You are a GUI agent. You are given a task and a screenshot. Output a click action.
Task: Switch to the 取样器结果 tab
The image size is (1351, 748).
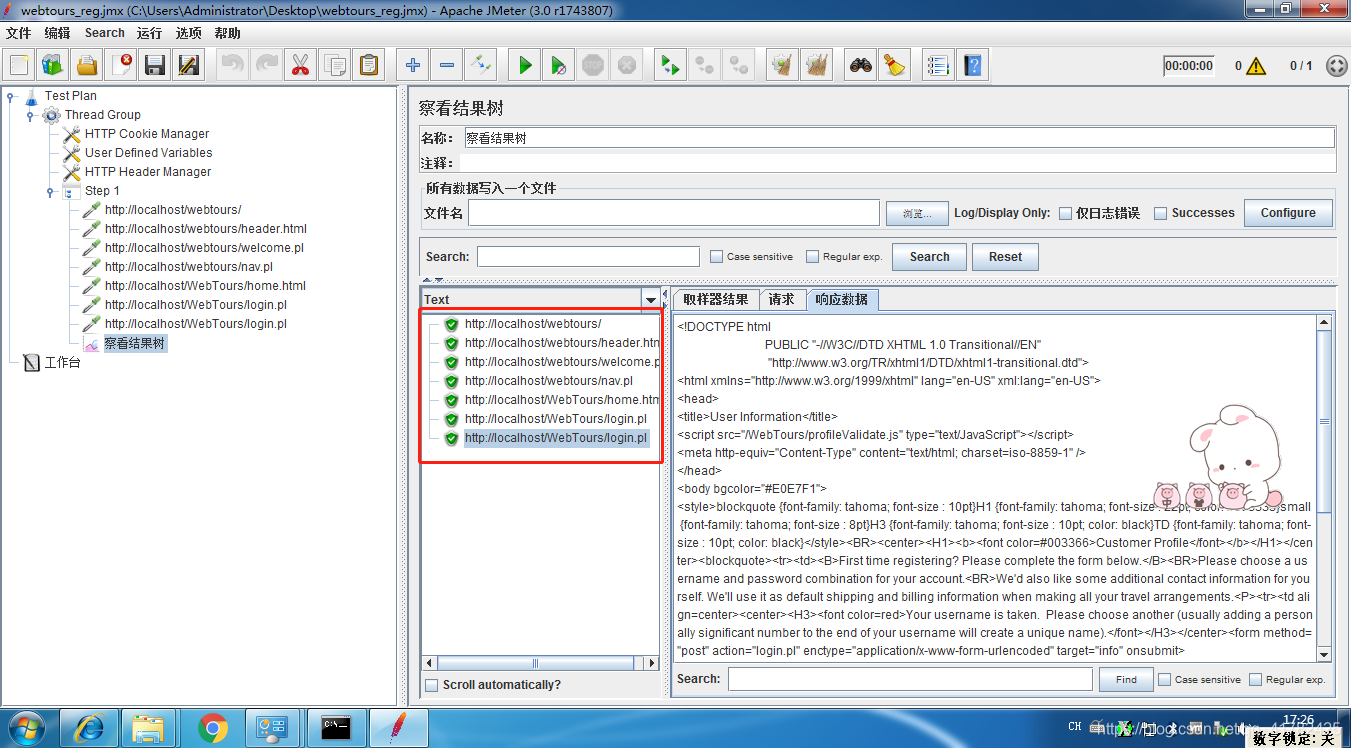pyautogui.click(x=716, y=299)
